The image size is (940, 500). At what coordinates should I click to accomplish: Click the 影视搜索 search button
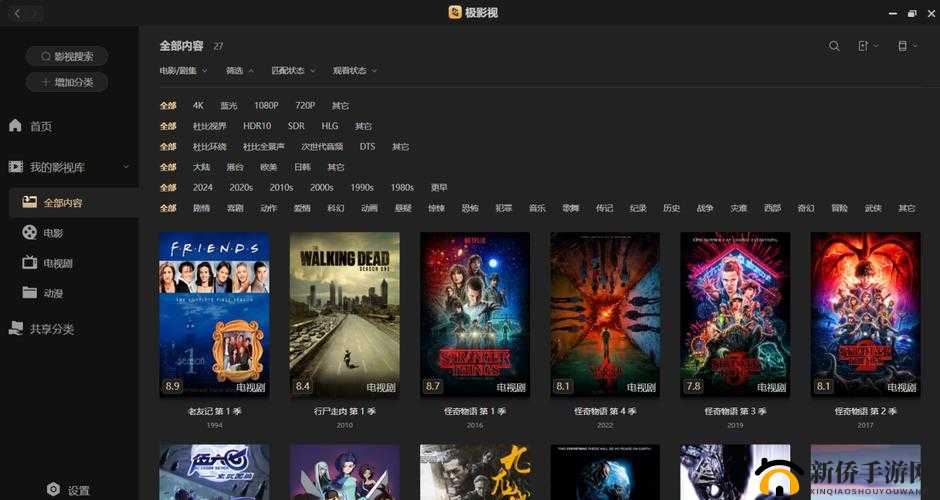pos(67,56)
